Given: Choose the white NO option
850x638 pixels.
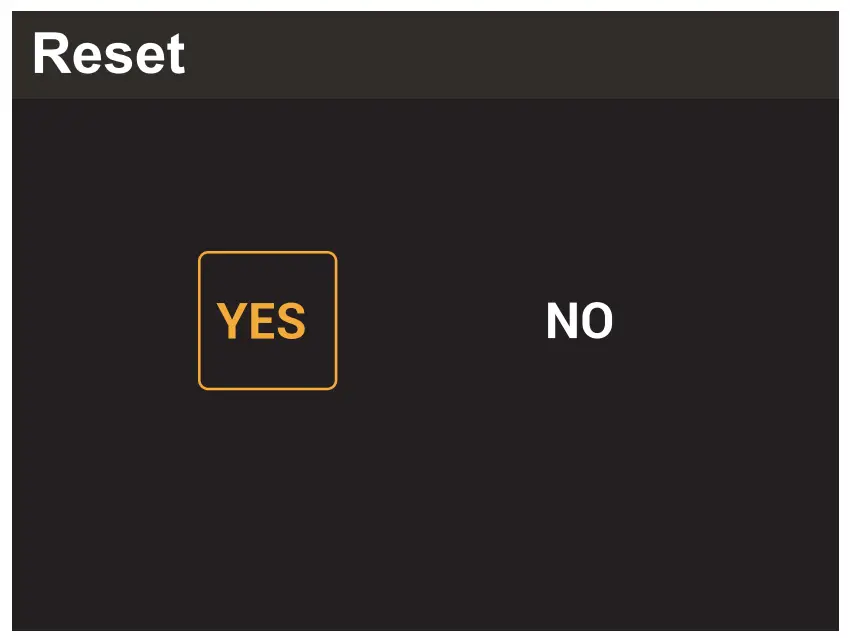Looking at the screenshot, I should [x=579, y=322].
